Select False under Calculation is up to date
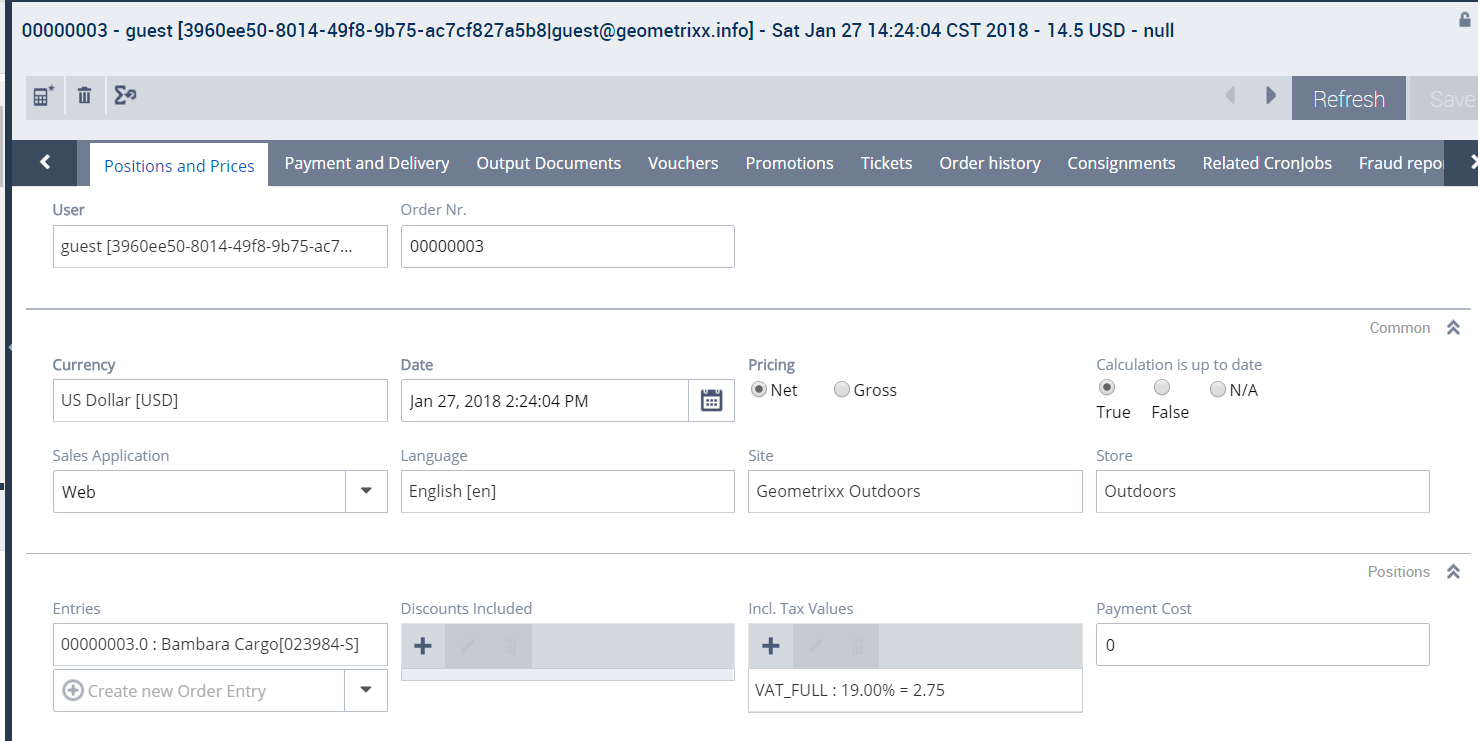This screenshot has height=741, width=1478. (1161, 387)
